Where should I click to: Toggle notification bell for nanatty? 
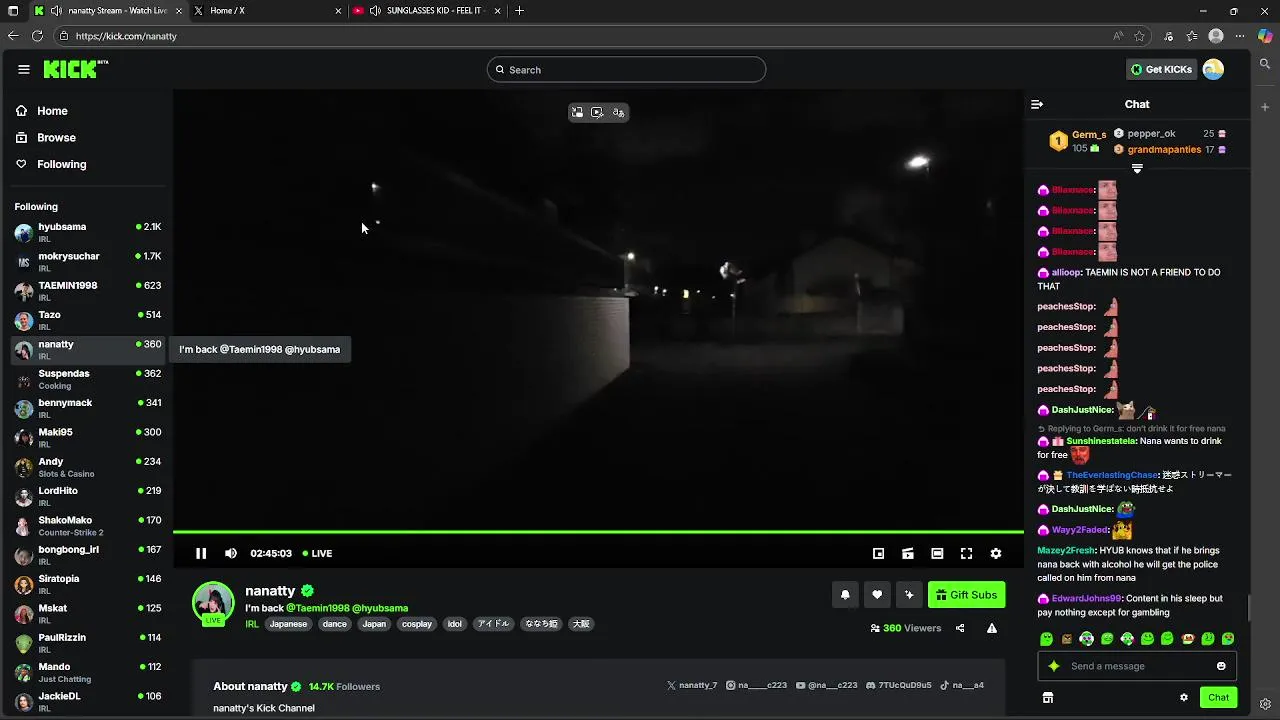(x=845, y=595)
